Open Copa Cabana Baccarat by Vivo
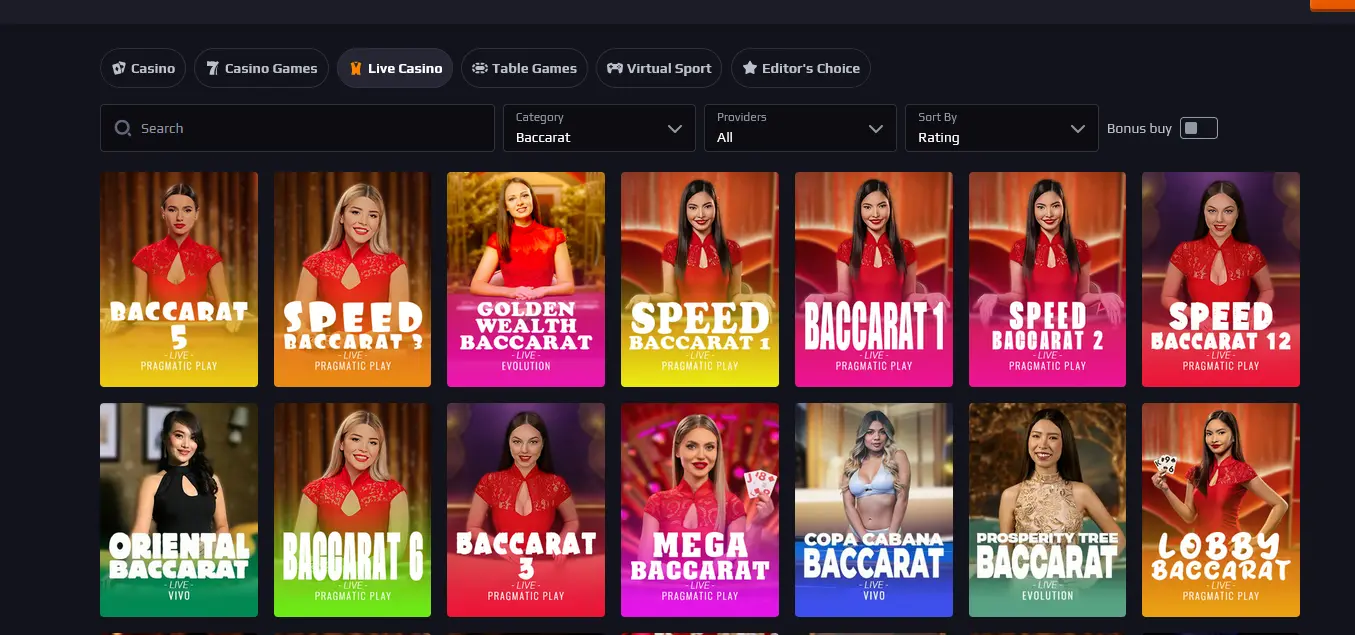Image resolution: width=1355 pixels, height=635 pixels. coord(874,510)
